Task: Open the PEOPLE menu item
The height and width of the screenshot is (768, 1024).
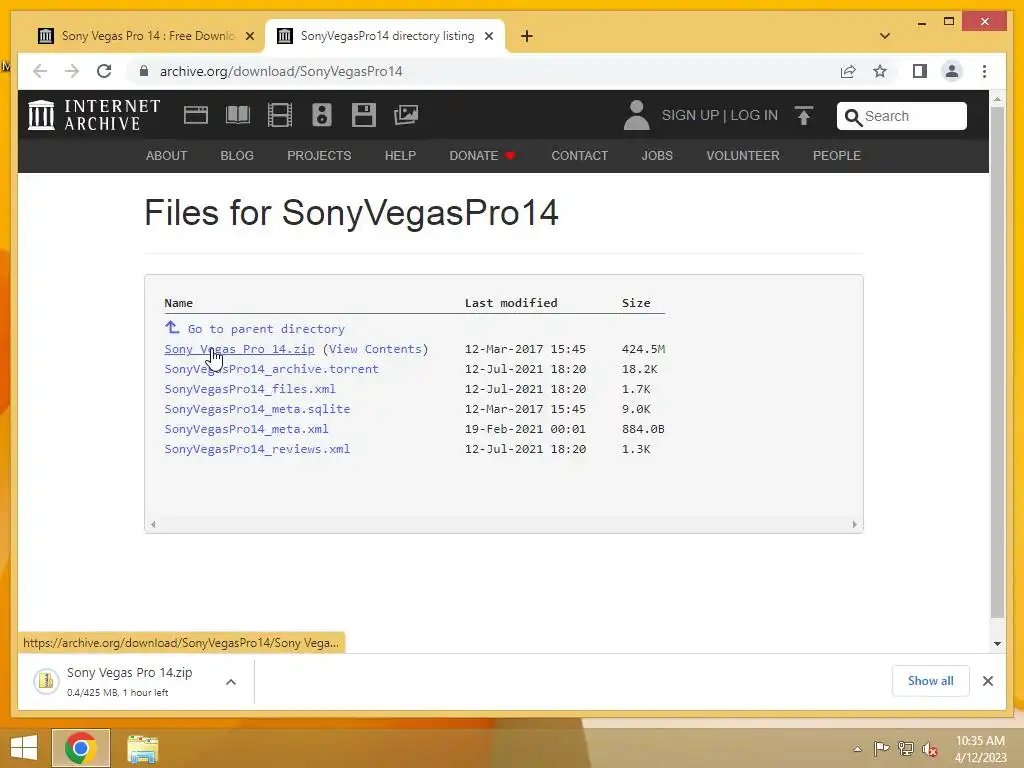Action: coord(837,156)
